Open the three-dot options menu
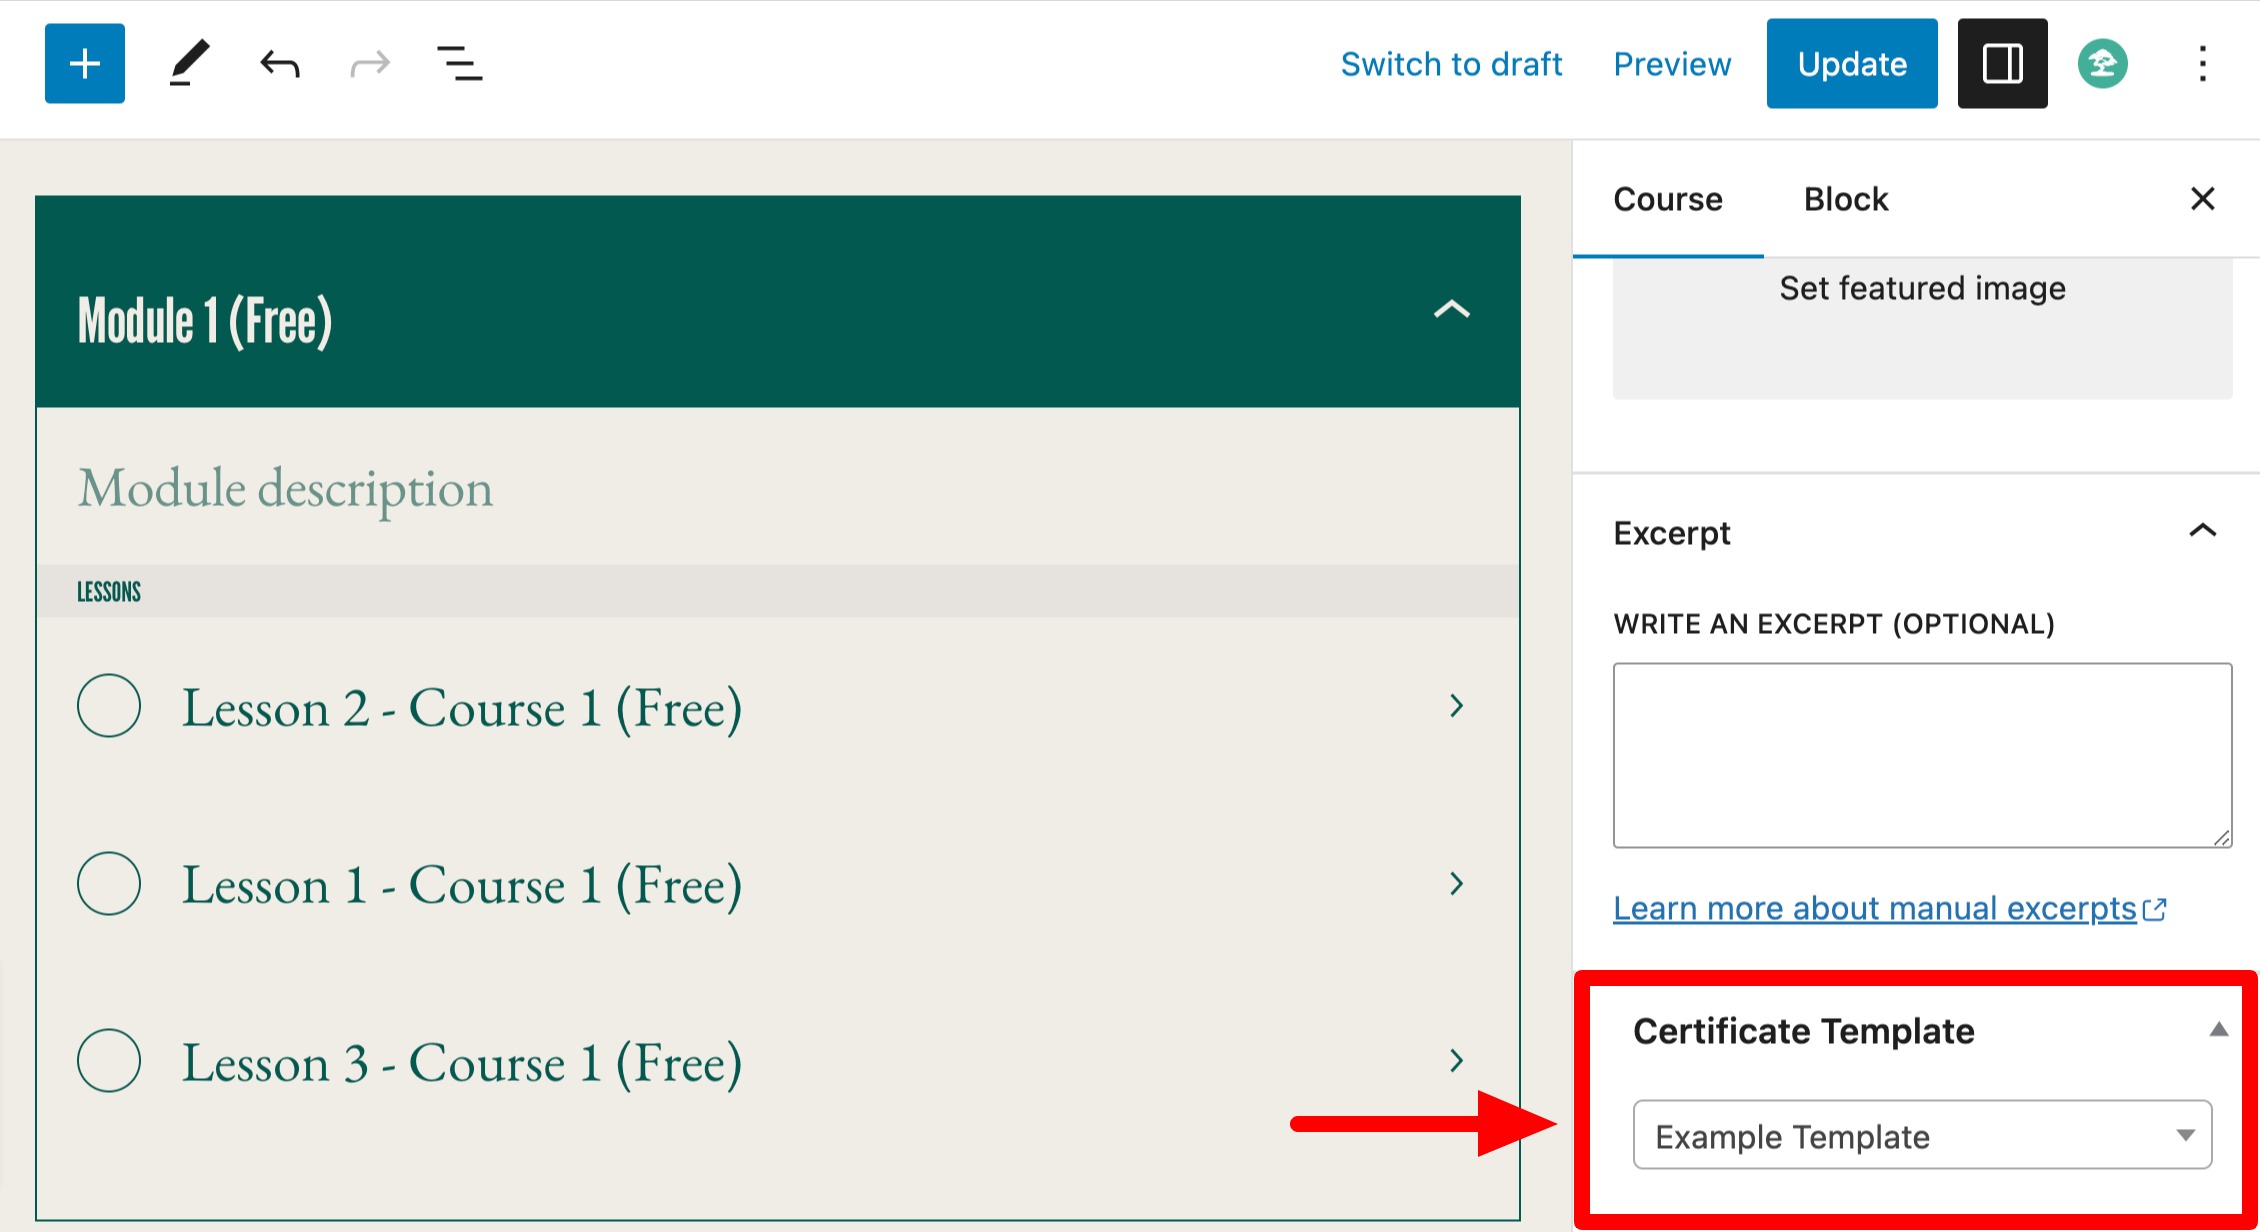The height and width of the screenshot is (1232, 2260). [x=2202, y=64]
